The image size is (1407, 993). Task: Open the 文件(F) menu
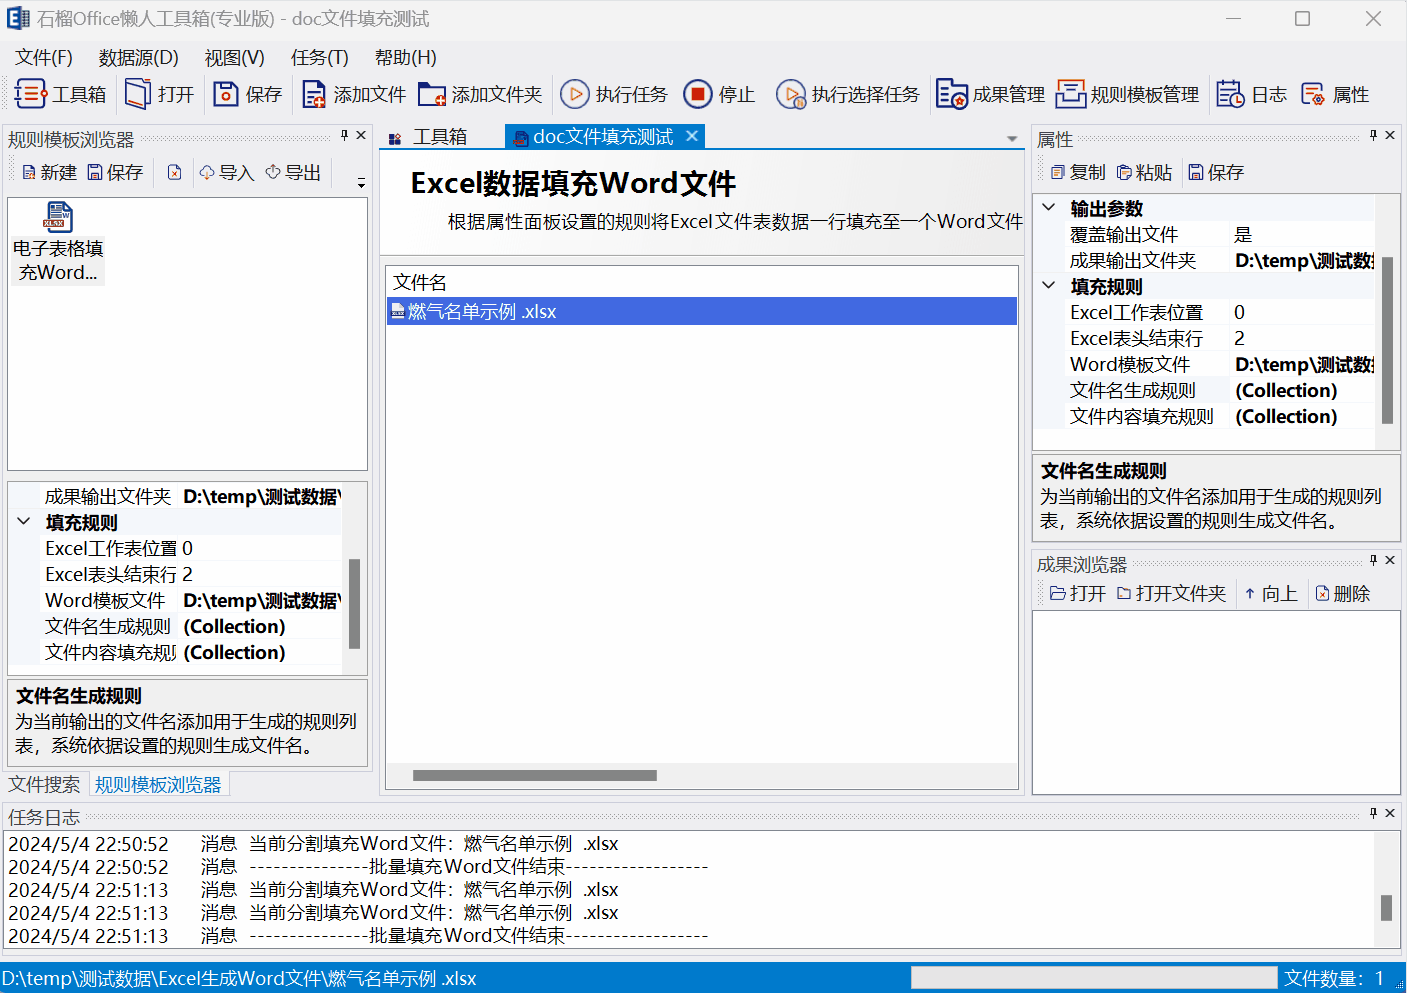click(44, 58)
